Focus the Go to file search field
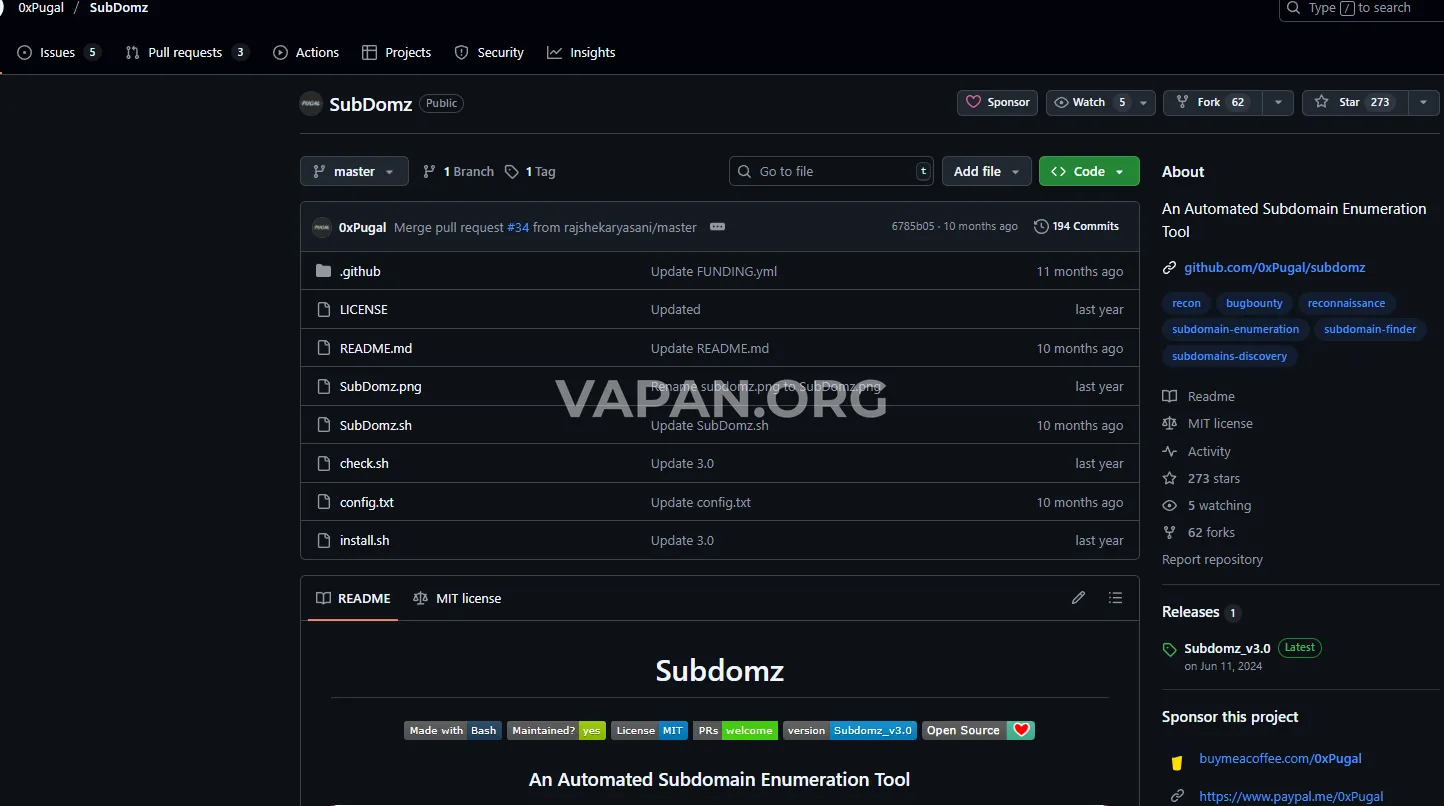 pos(831,171)
